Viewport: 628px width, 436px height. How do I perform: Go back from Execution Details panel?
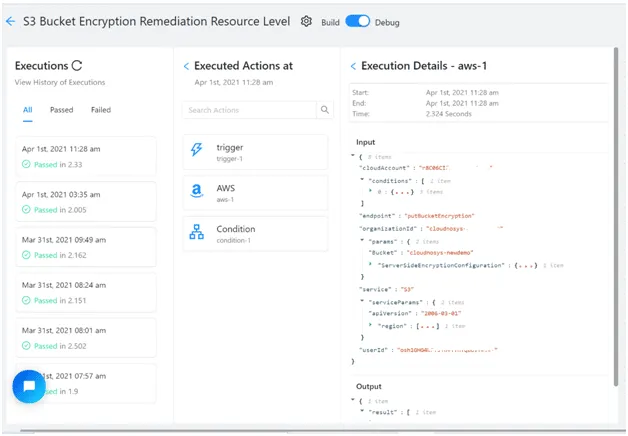point(353,66)
